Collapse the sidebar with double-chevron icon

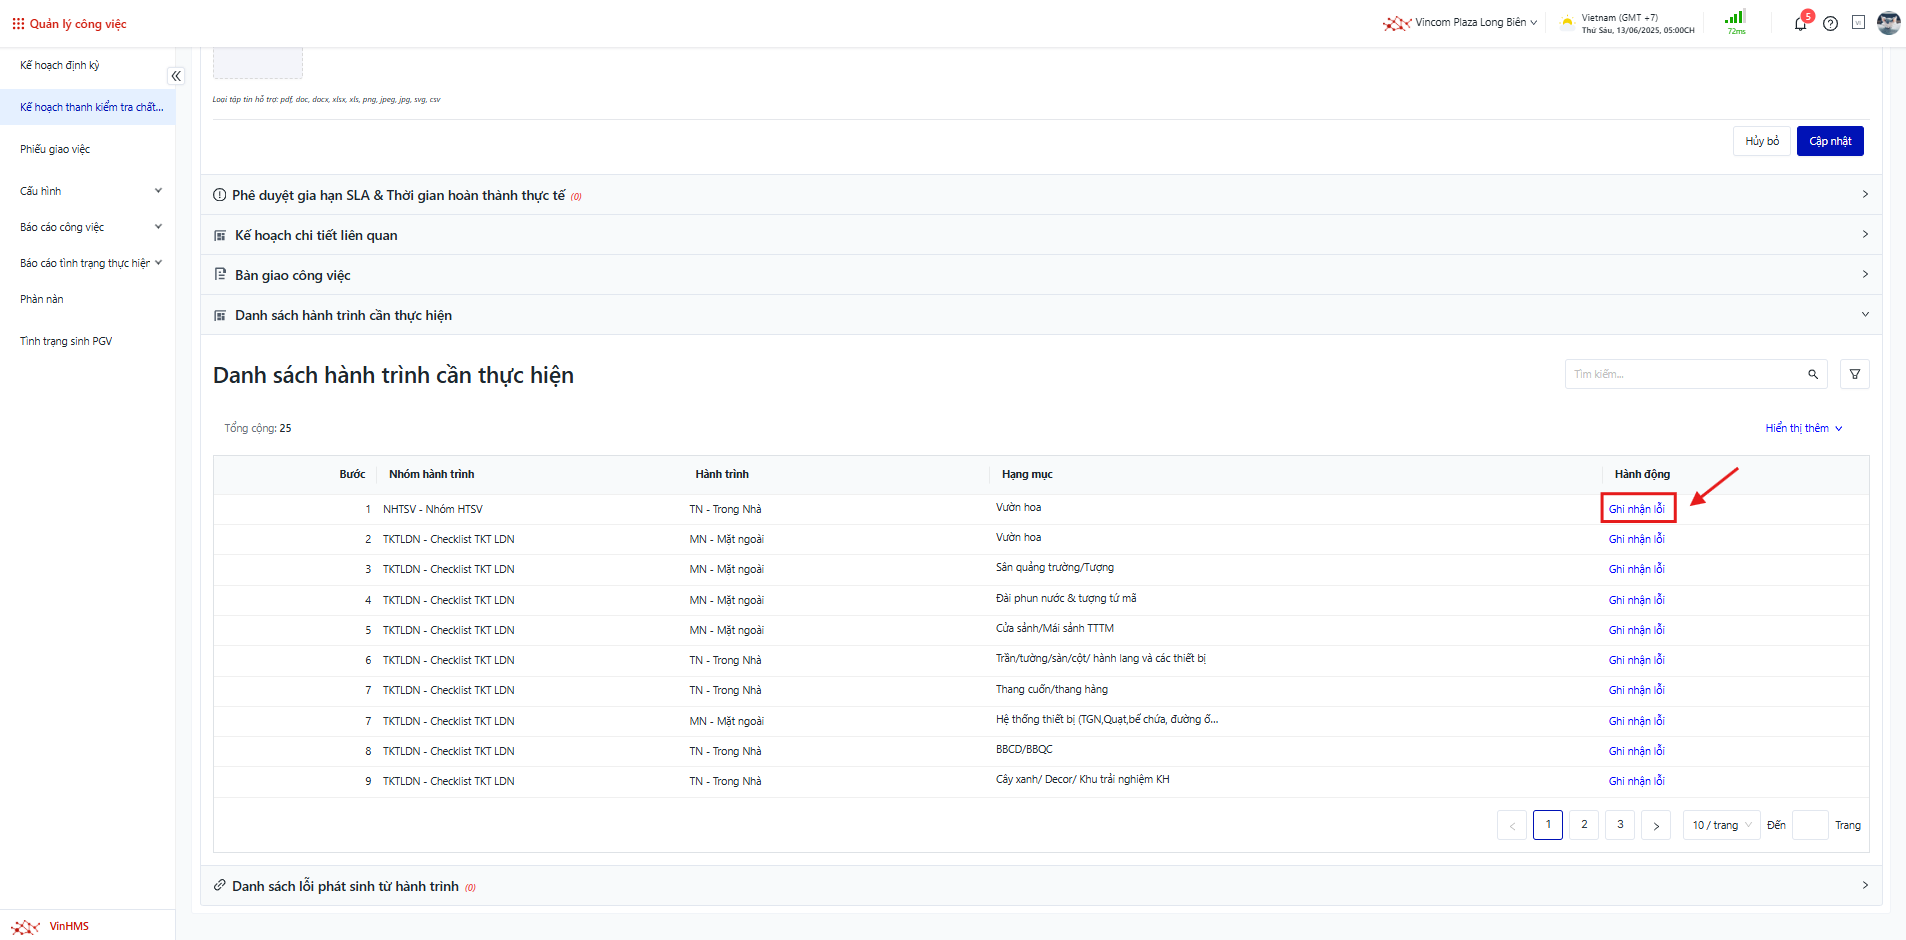[176, 76]
